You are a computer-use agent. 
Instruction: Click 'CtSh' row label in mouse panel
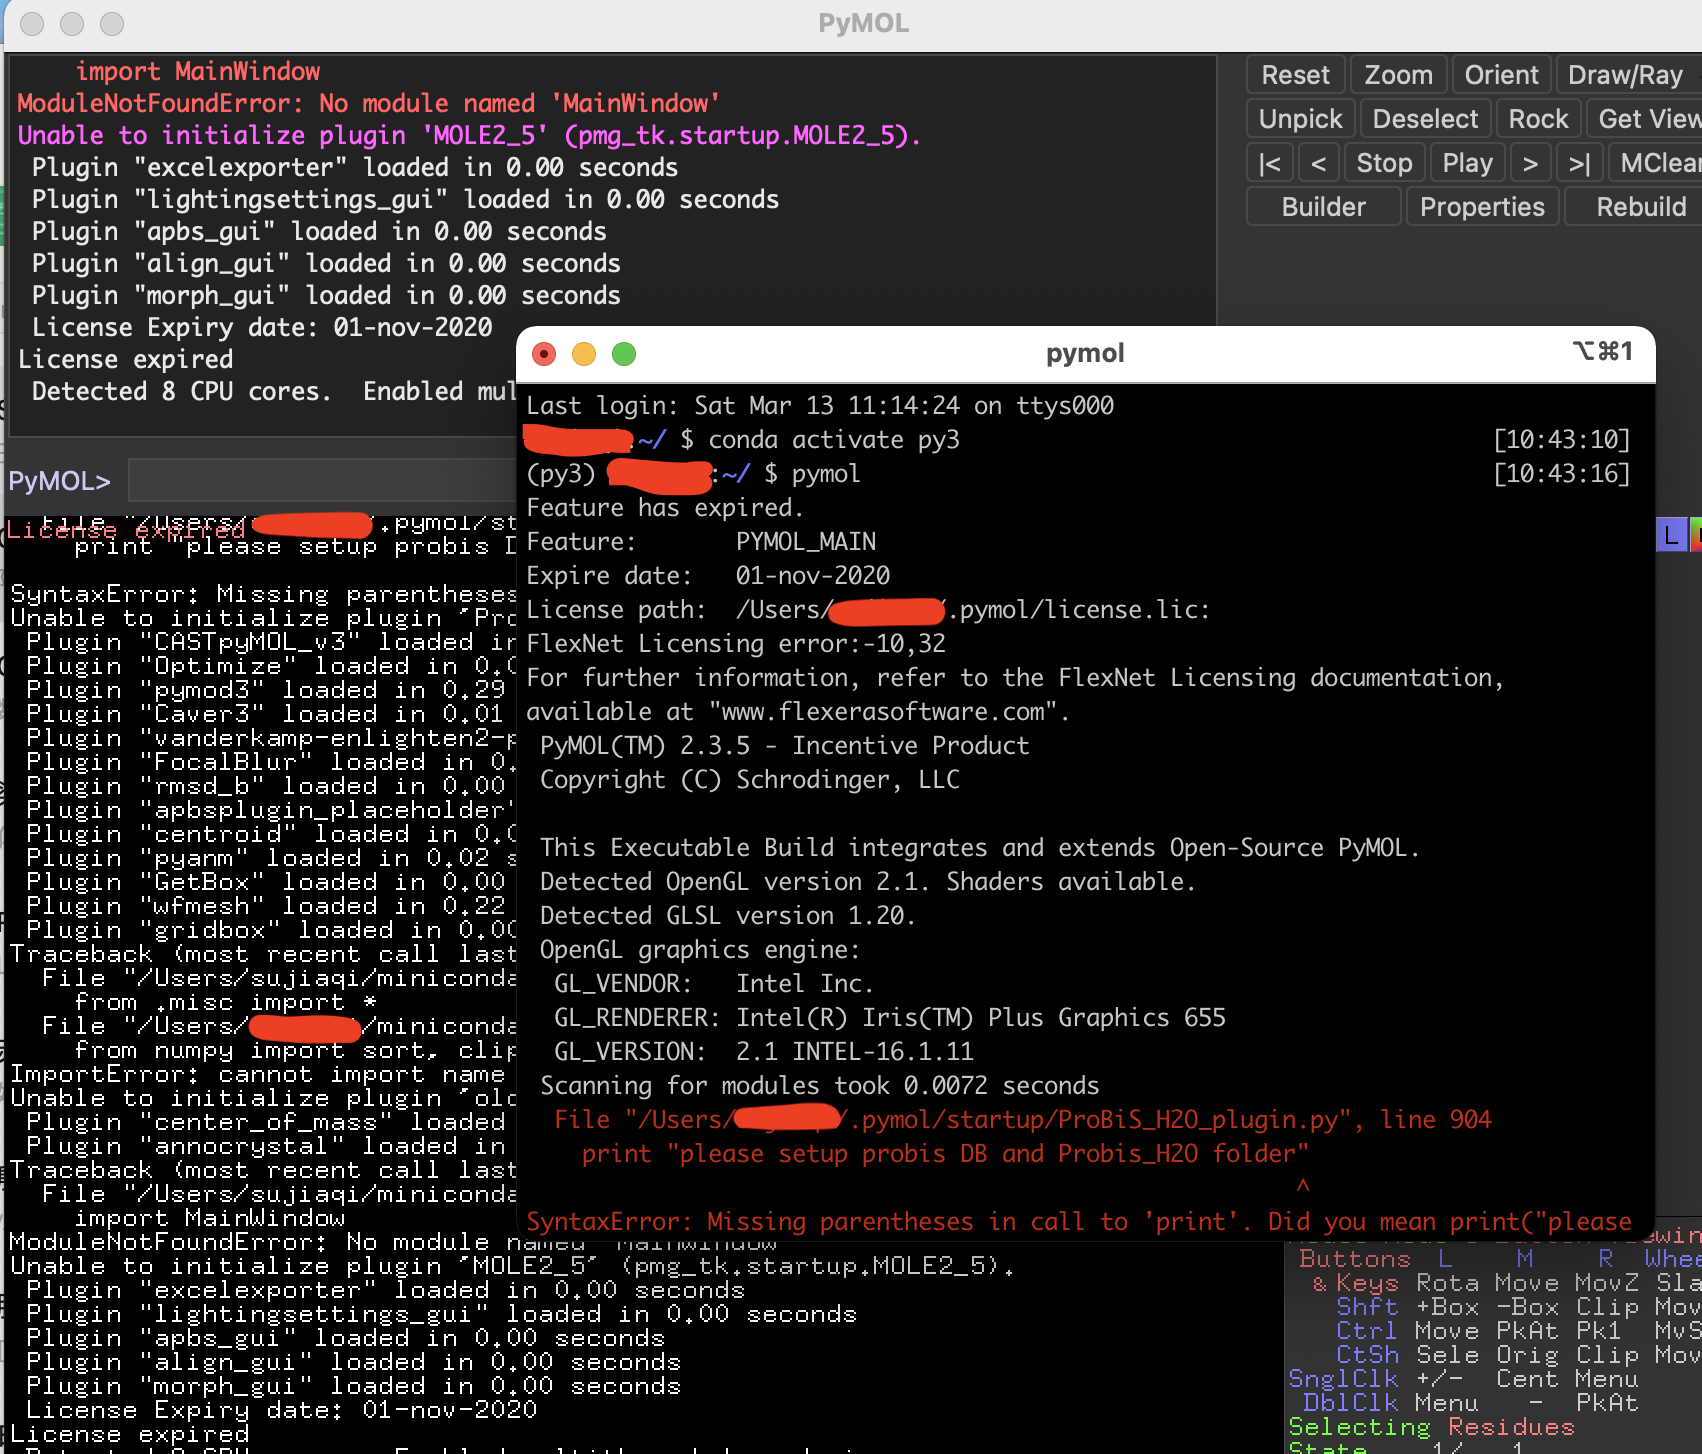point(1367,1355)
